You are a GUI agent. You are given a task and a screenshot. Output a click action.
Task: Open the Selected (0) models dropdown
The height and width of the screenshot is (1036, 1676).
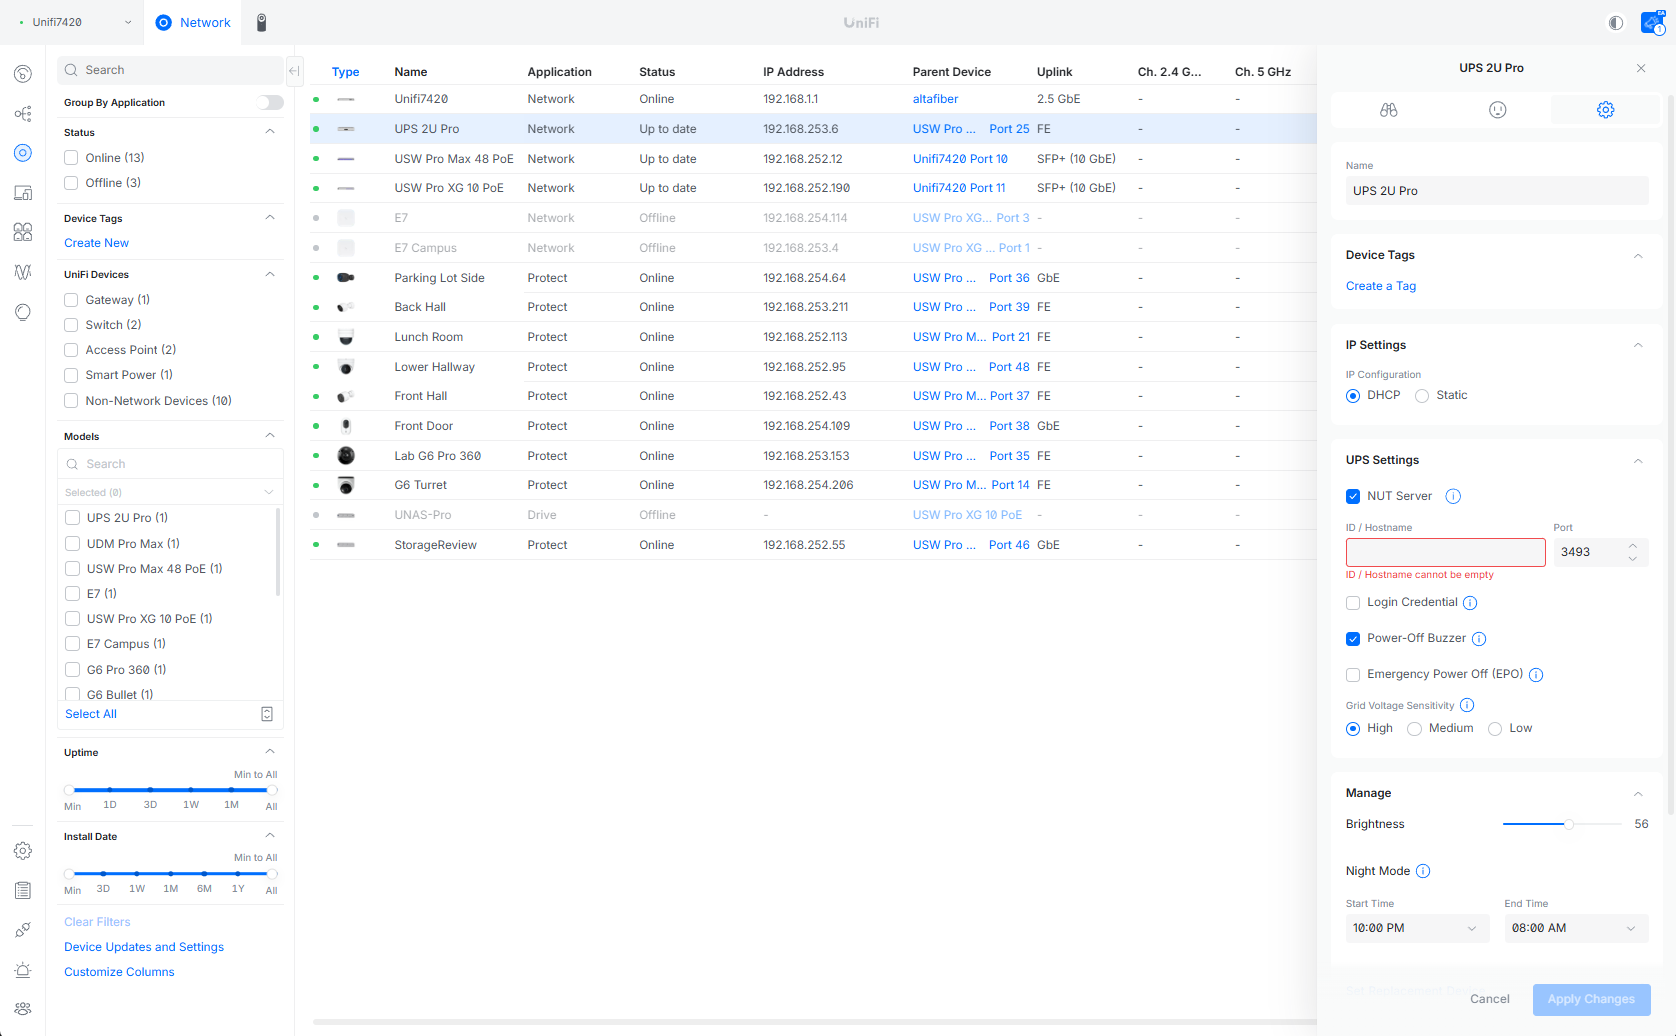coord(170,492)
